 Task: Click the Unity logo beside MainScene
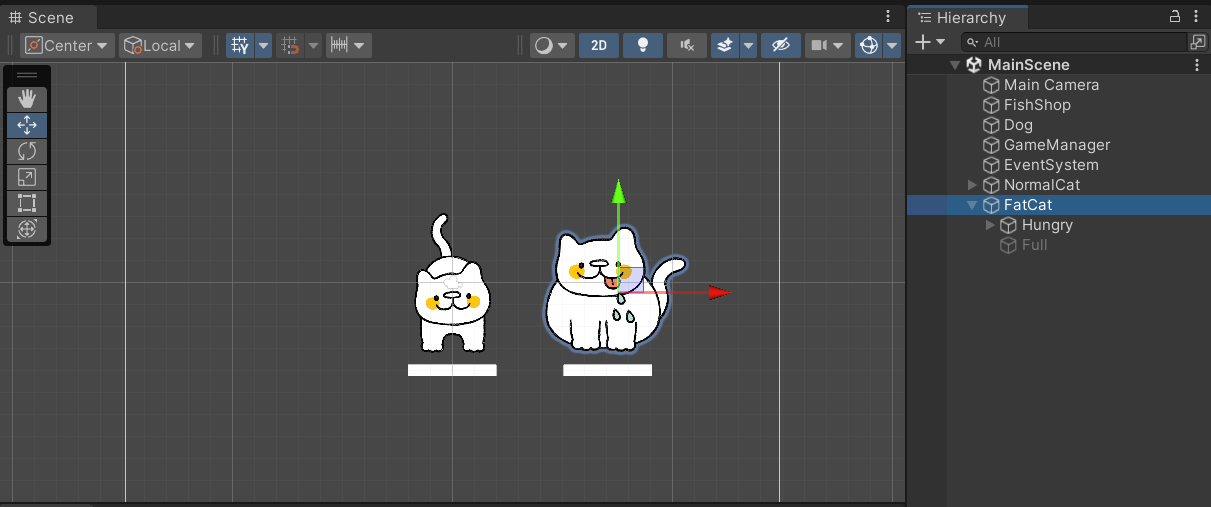point(974,65)
